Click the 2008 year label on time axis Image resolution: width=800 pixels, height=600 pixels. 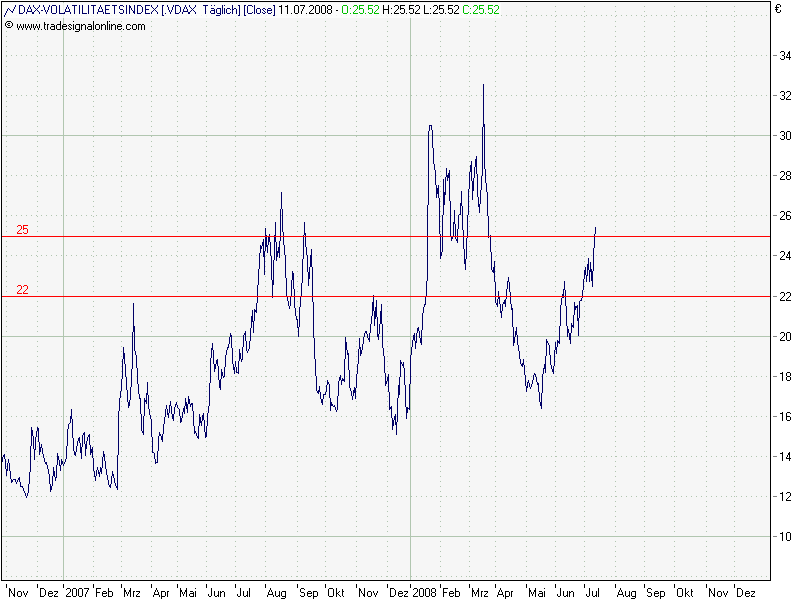tap(424, 592)
